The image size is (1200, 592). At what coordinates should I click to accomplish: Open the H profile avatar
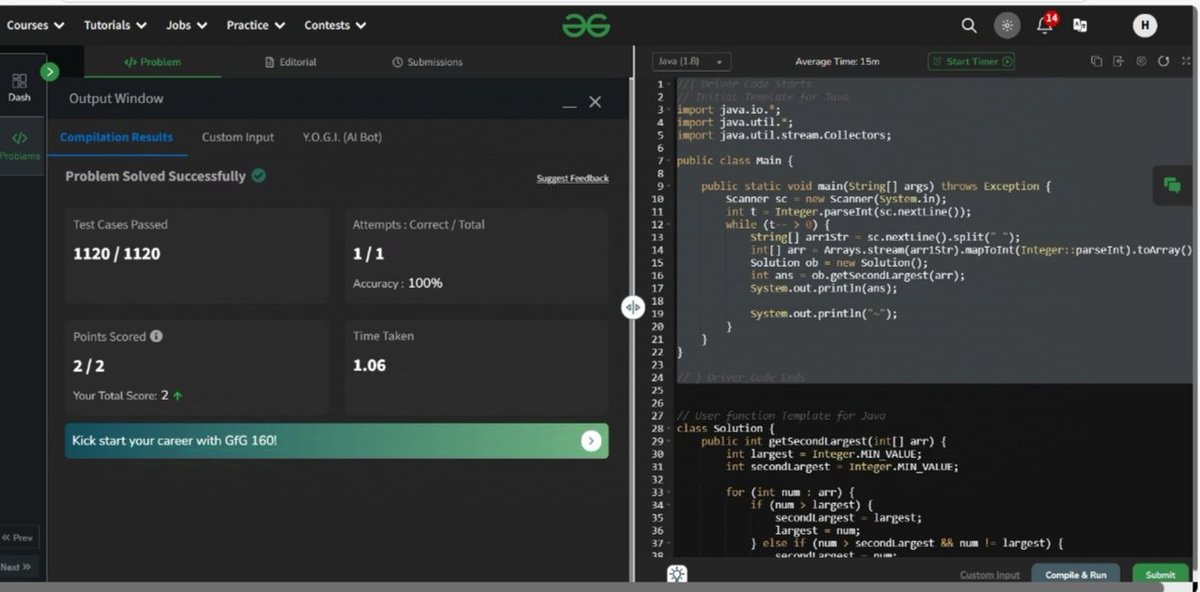1145,25
